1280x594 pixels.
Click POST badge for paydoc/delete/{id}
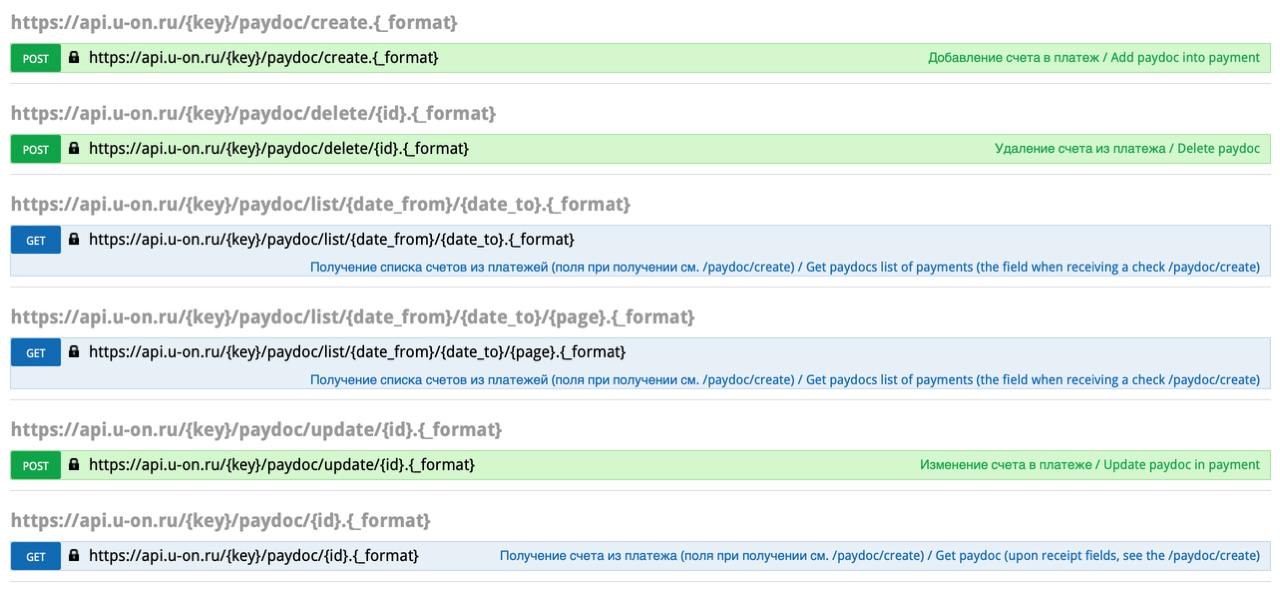[36, 149]
